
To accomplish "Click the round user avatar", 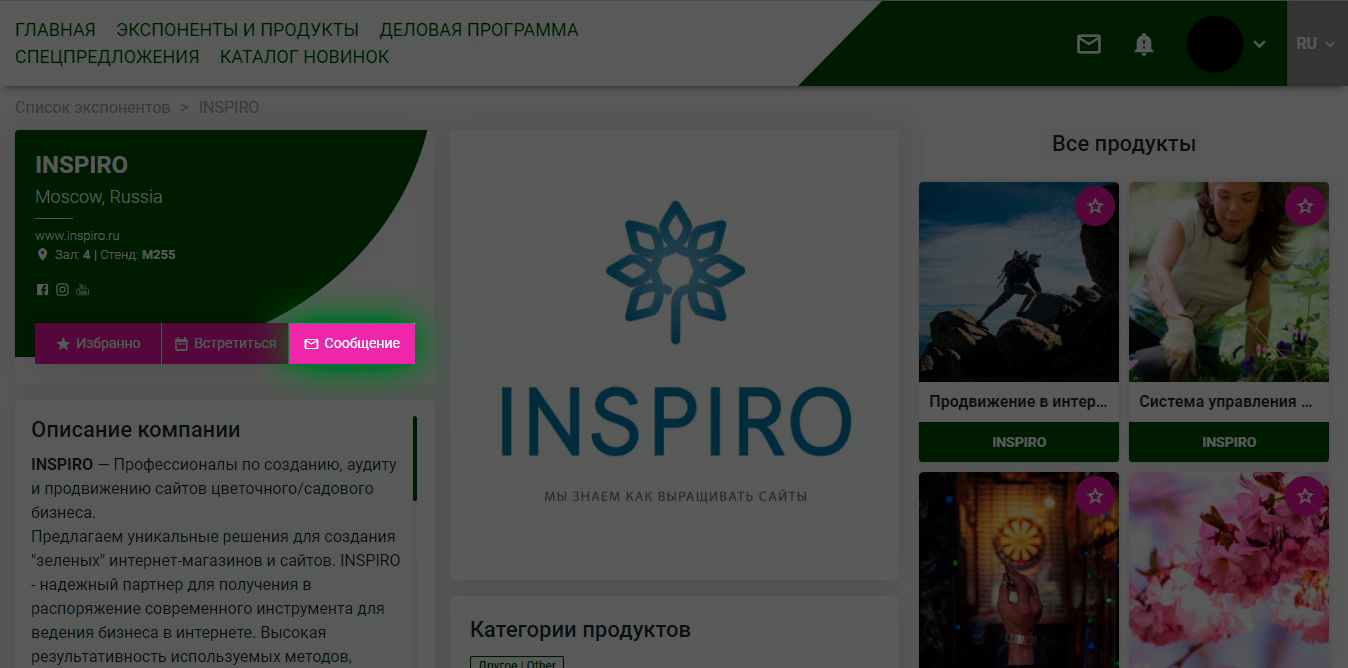I will [1214, 44].
